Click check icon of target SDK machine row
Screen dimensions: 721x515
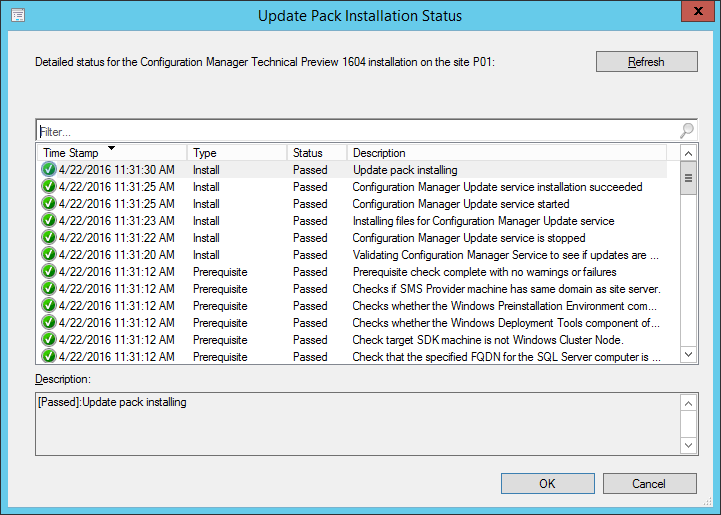point(49,339)
